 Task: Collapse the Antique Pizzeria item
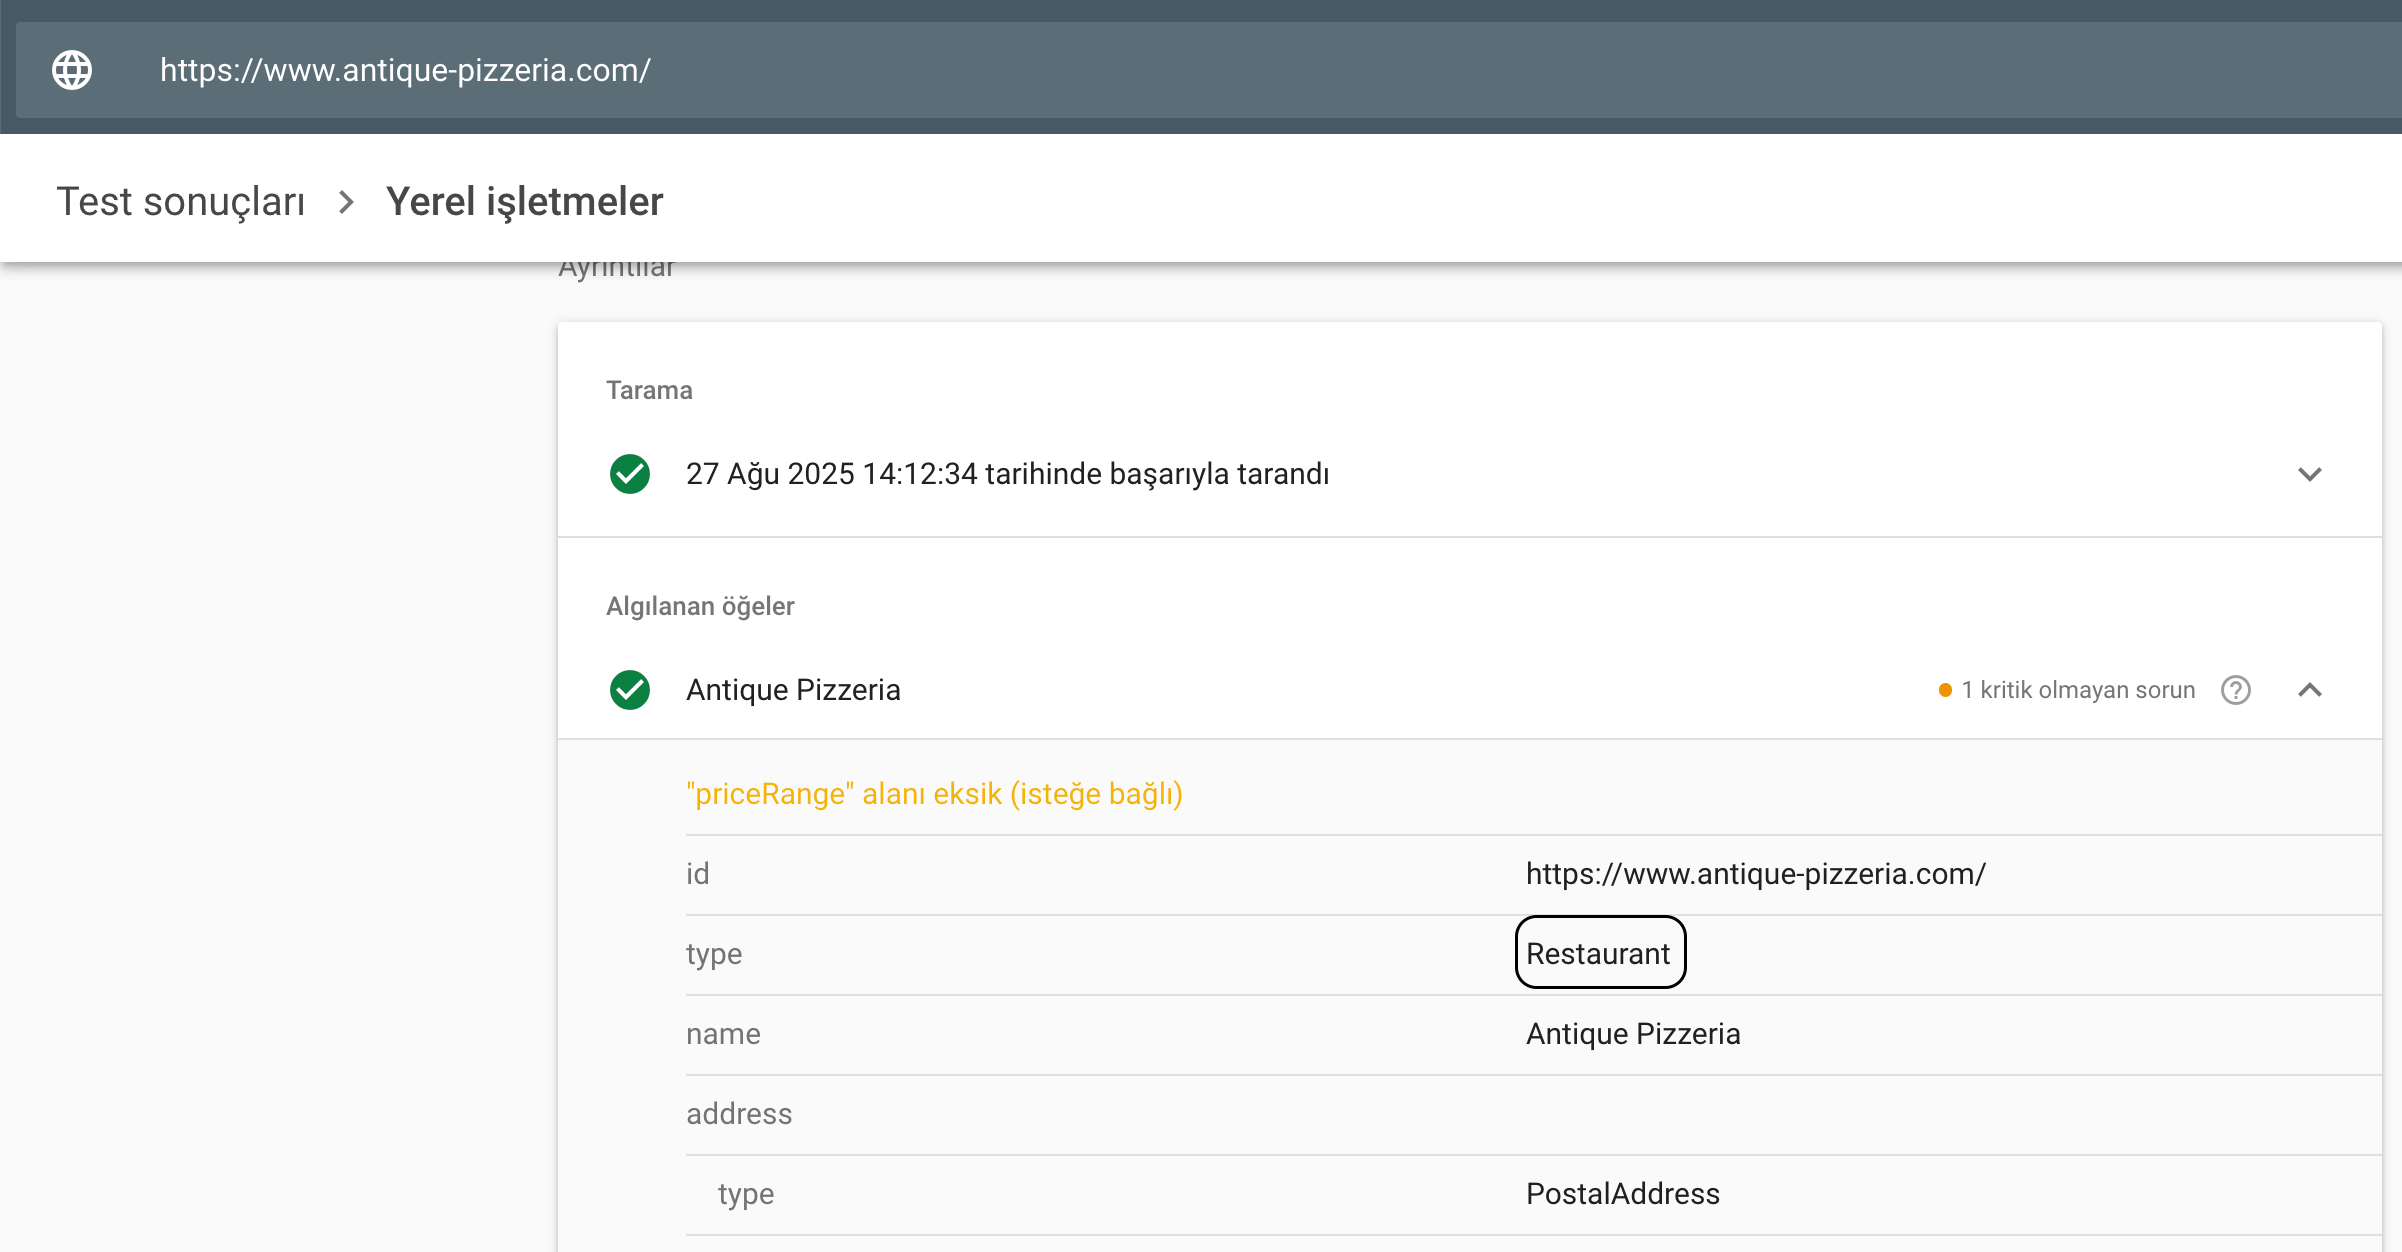(2310, 690)
